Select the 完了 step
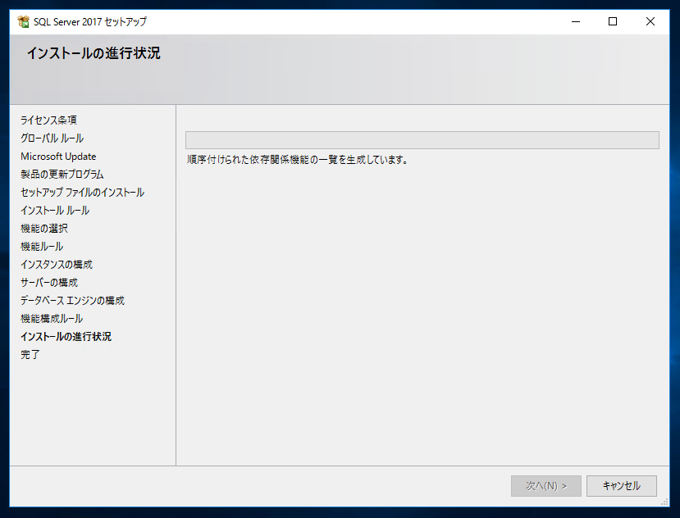Image resolution: width=680 pixels, height=518 pixels. coord(30,354)
